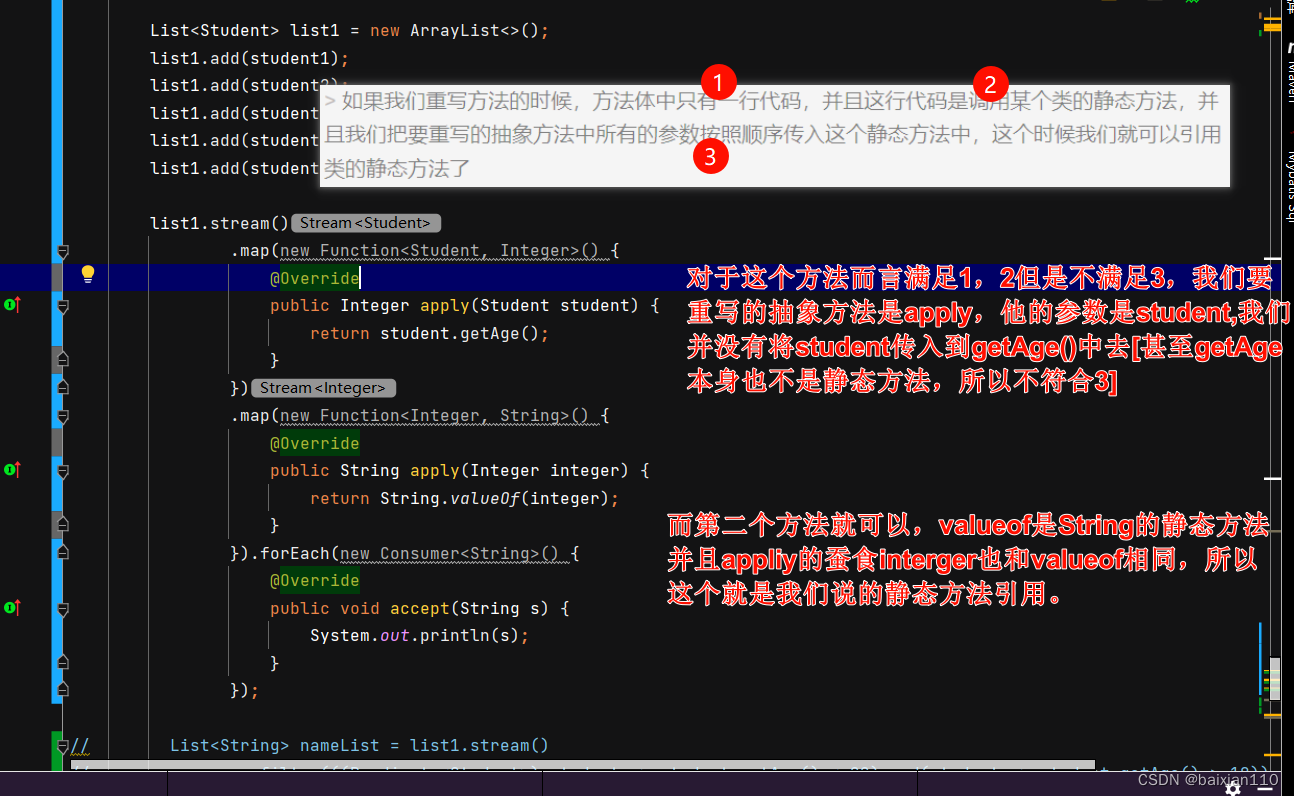This screenshot has width=1294, height=796.
Task: Click the third @Override annotation above accept
Action: point(314,580)
